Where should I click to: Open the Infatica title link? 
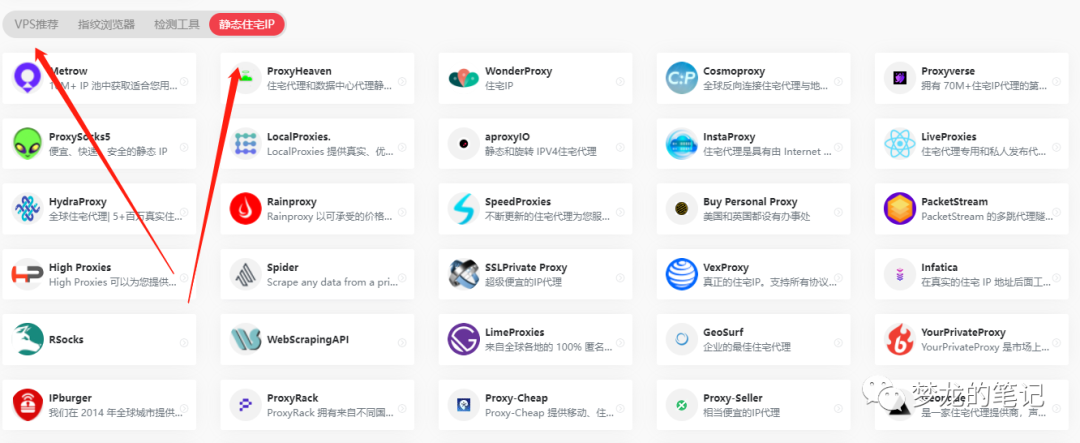(939, 267)
